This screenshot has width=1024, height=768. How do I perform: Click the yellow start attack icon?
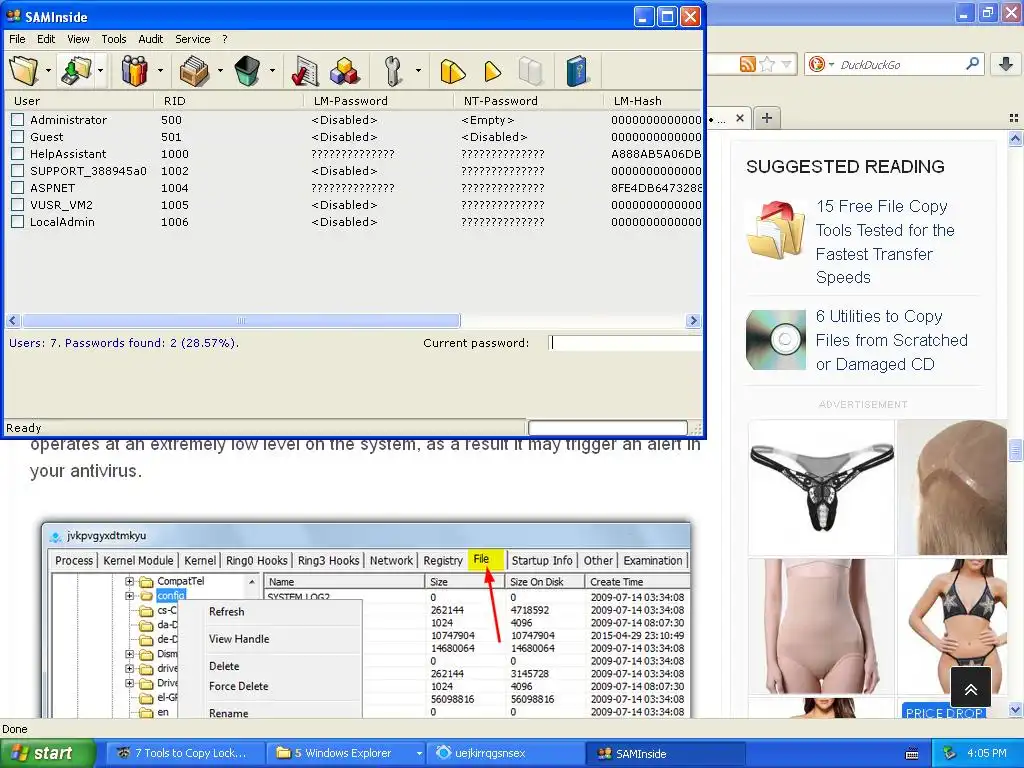tap(452, 71)
